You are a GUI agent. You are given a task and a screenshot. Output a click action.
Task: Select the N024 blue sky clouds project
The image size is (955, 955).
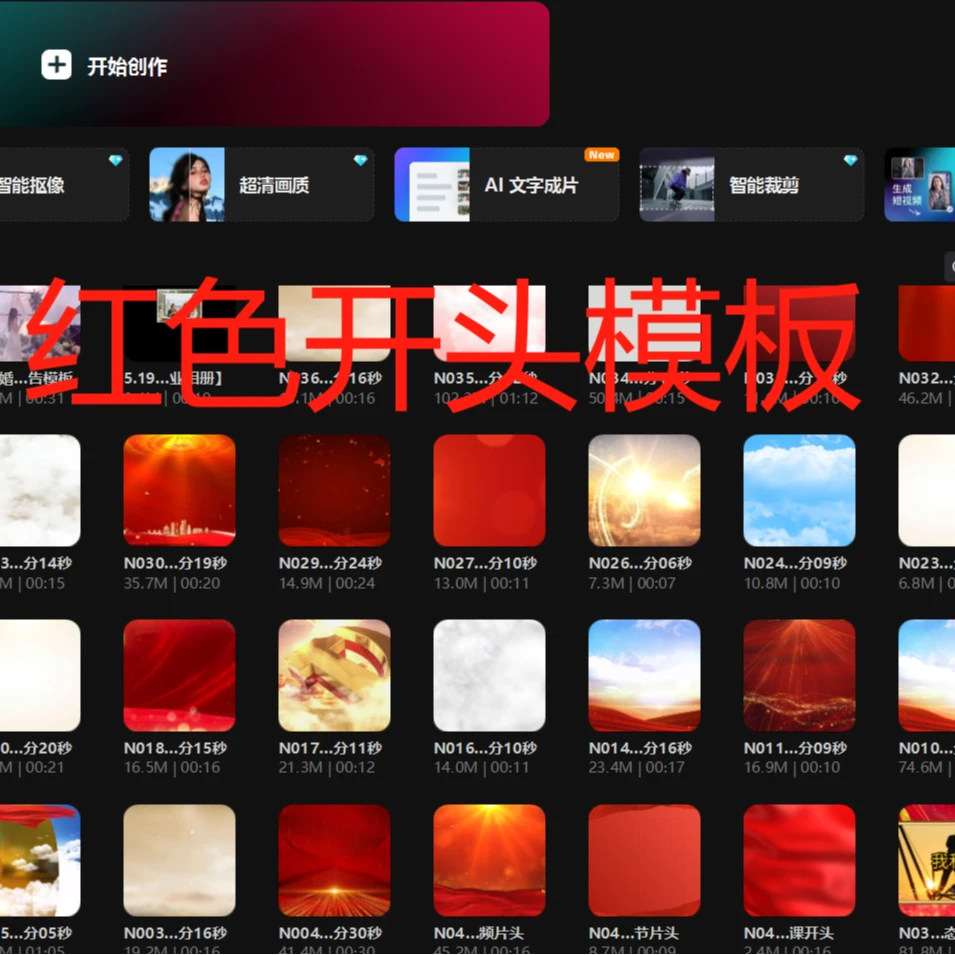(799, 490)
